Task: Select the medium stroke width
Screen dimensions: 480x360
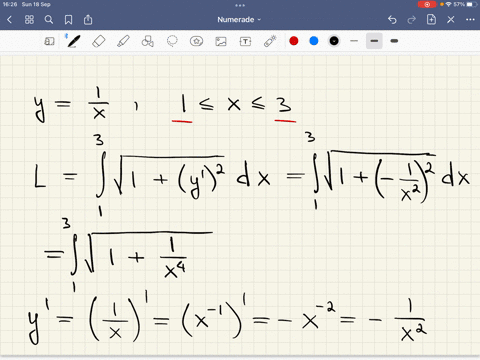Action: click(x=374, y=41)
